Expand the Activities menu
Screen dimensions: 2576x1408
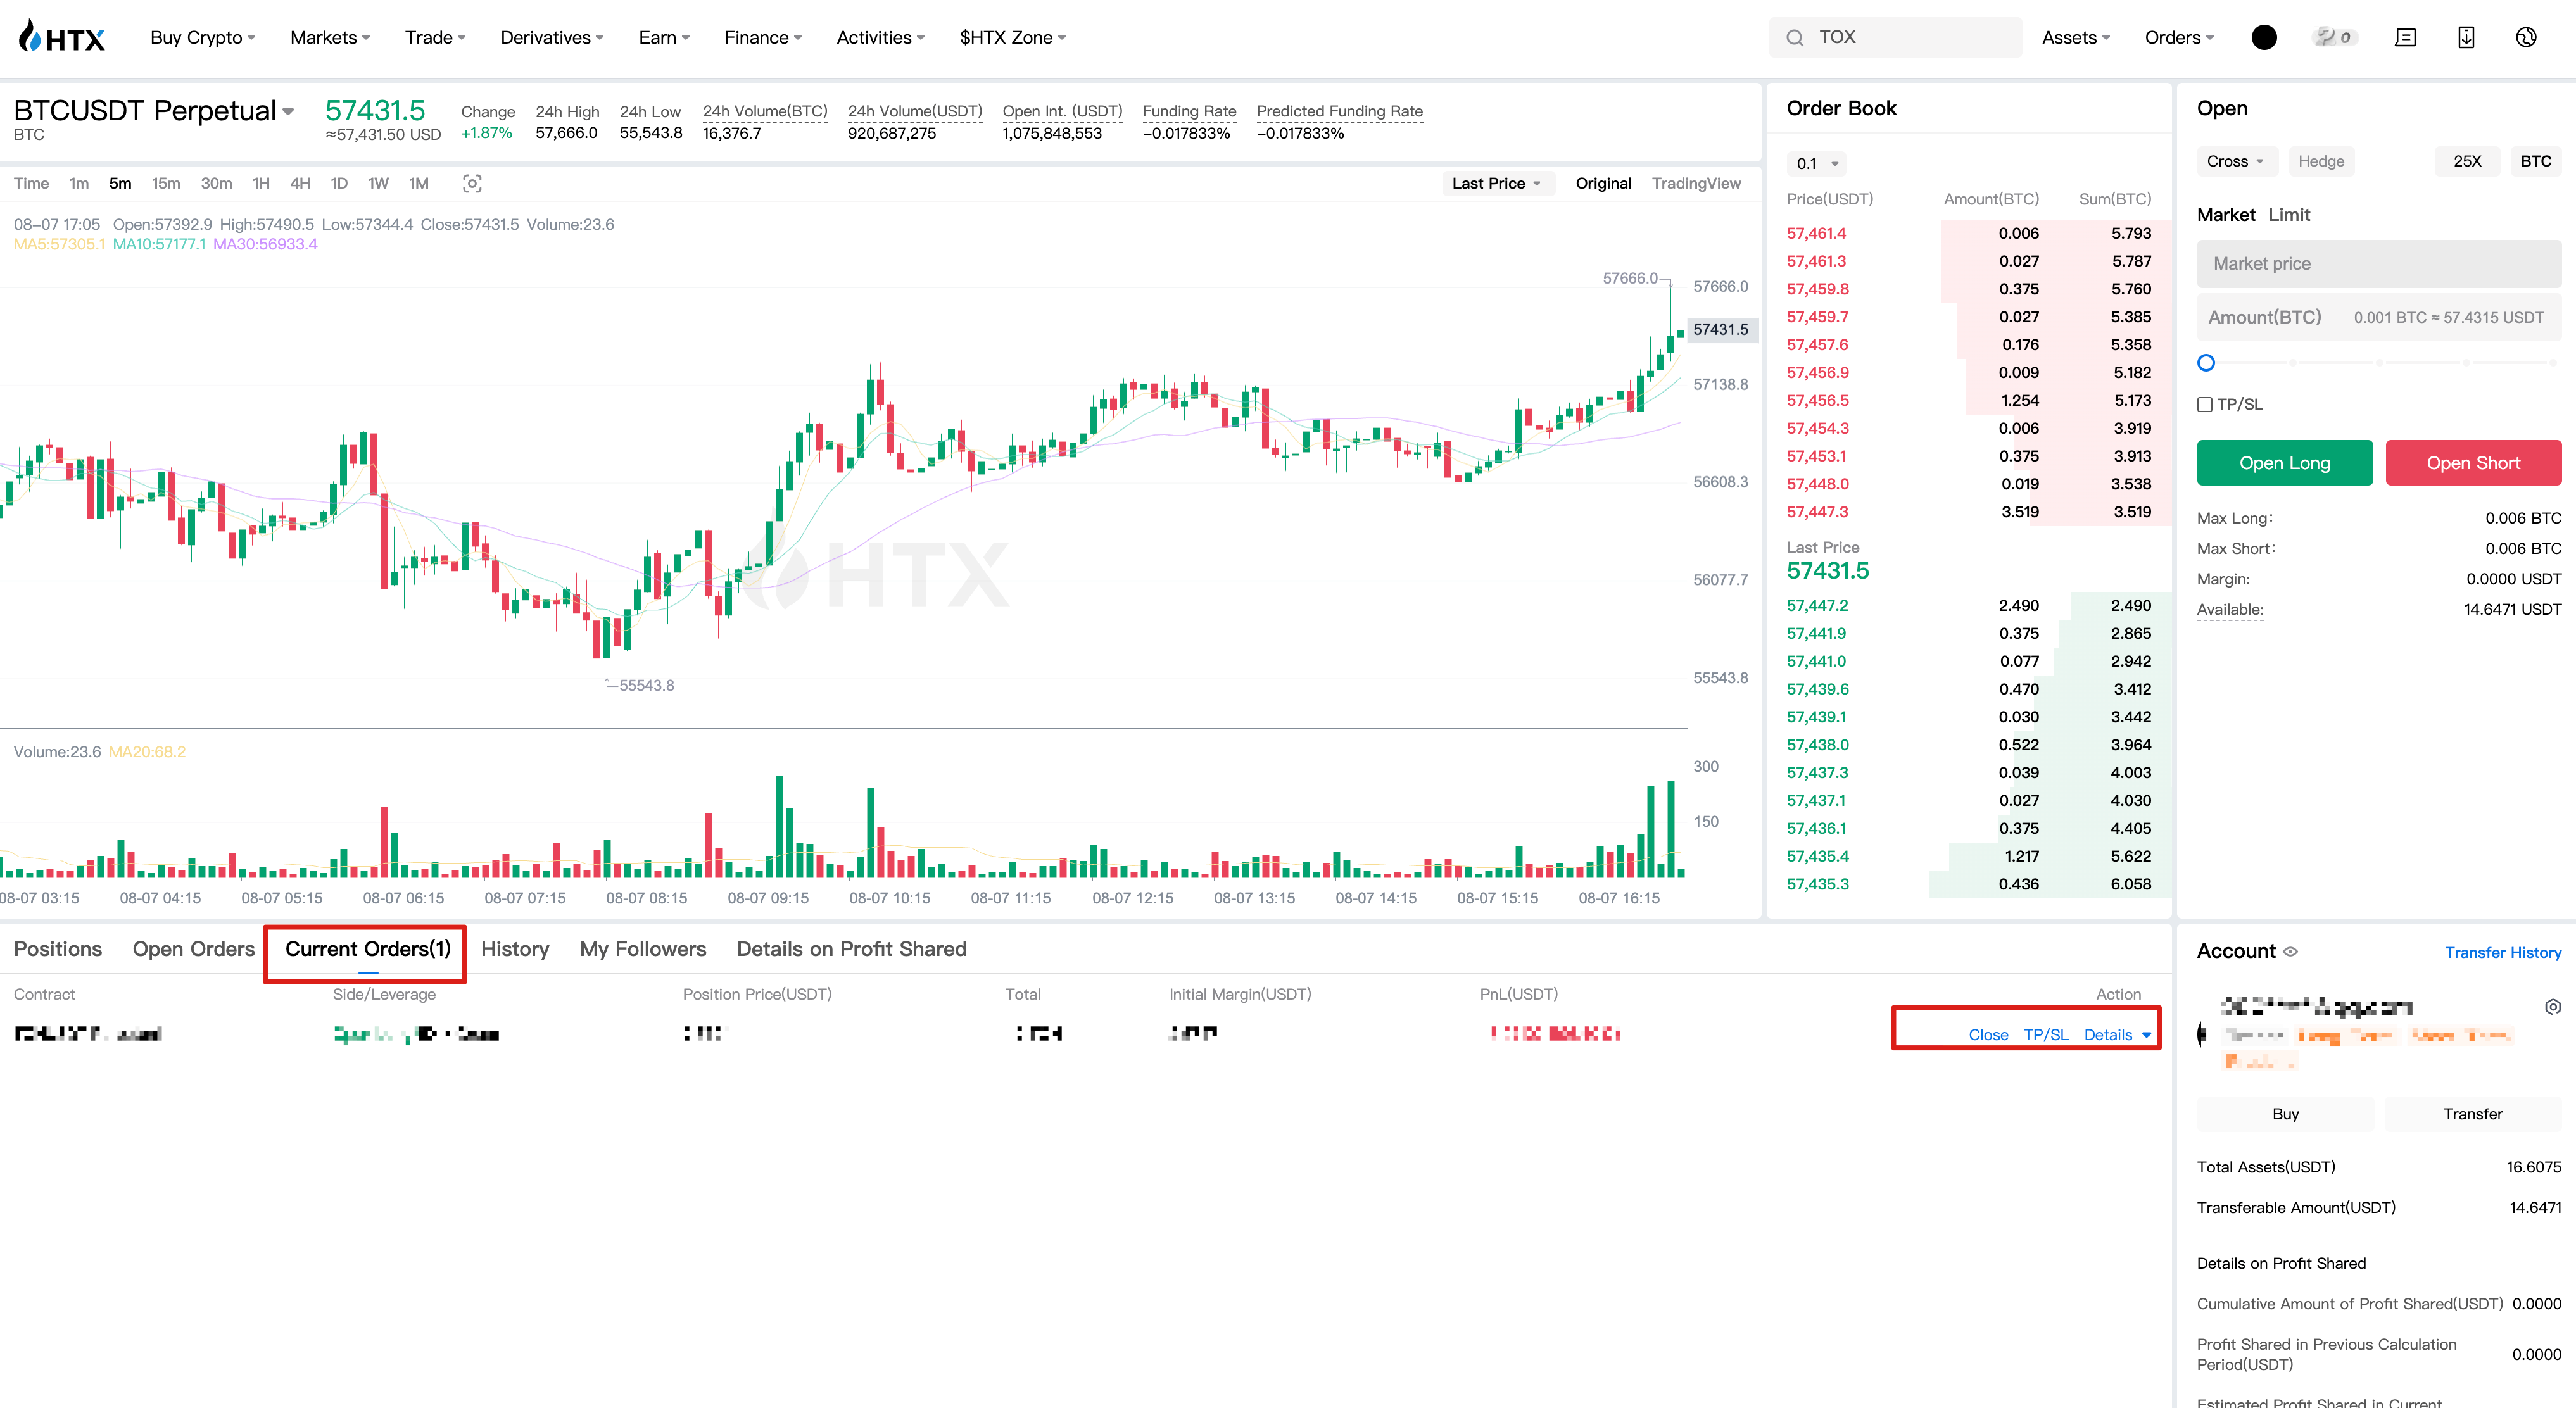point(880,37)
